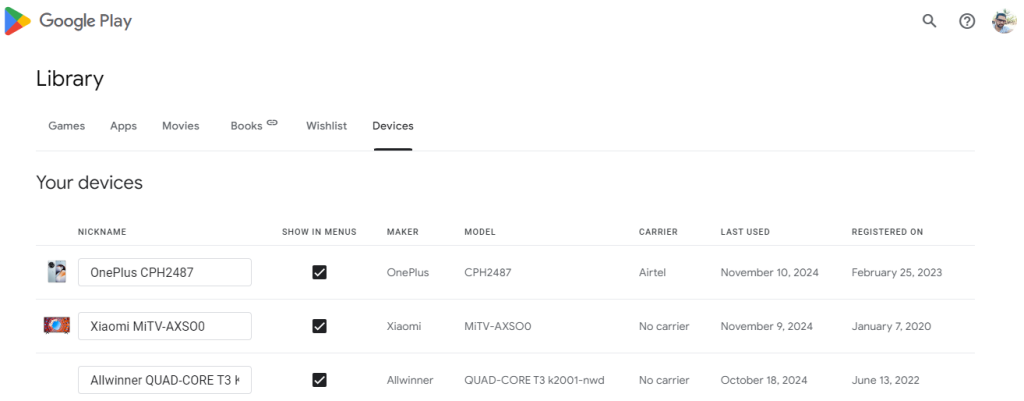Open the account profile avatar
Image resolution: width=1024 pixels, height=401 pixels.
(1004, 21)
